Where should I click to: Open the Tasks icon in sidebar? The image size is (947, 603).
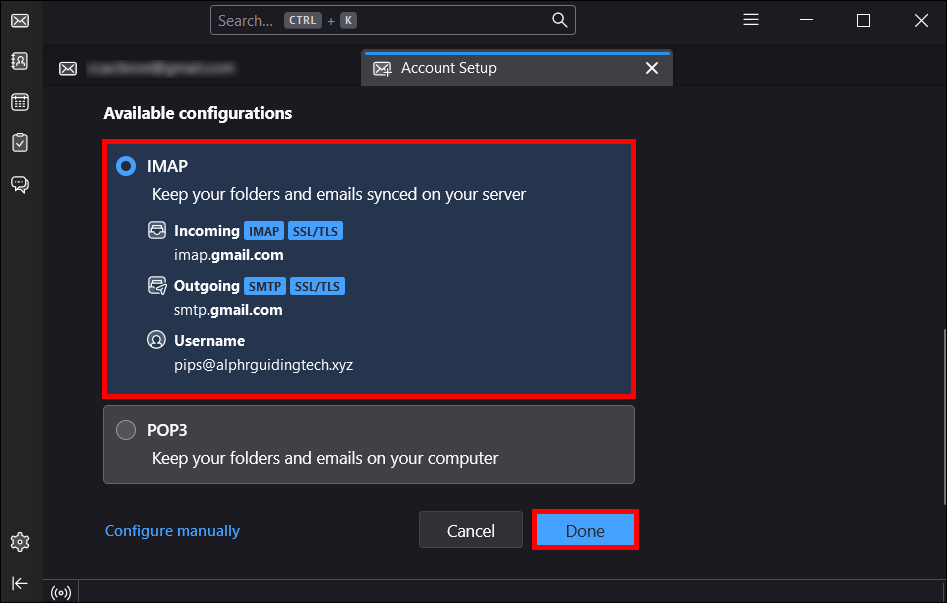(20, 143)
